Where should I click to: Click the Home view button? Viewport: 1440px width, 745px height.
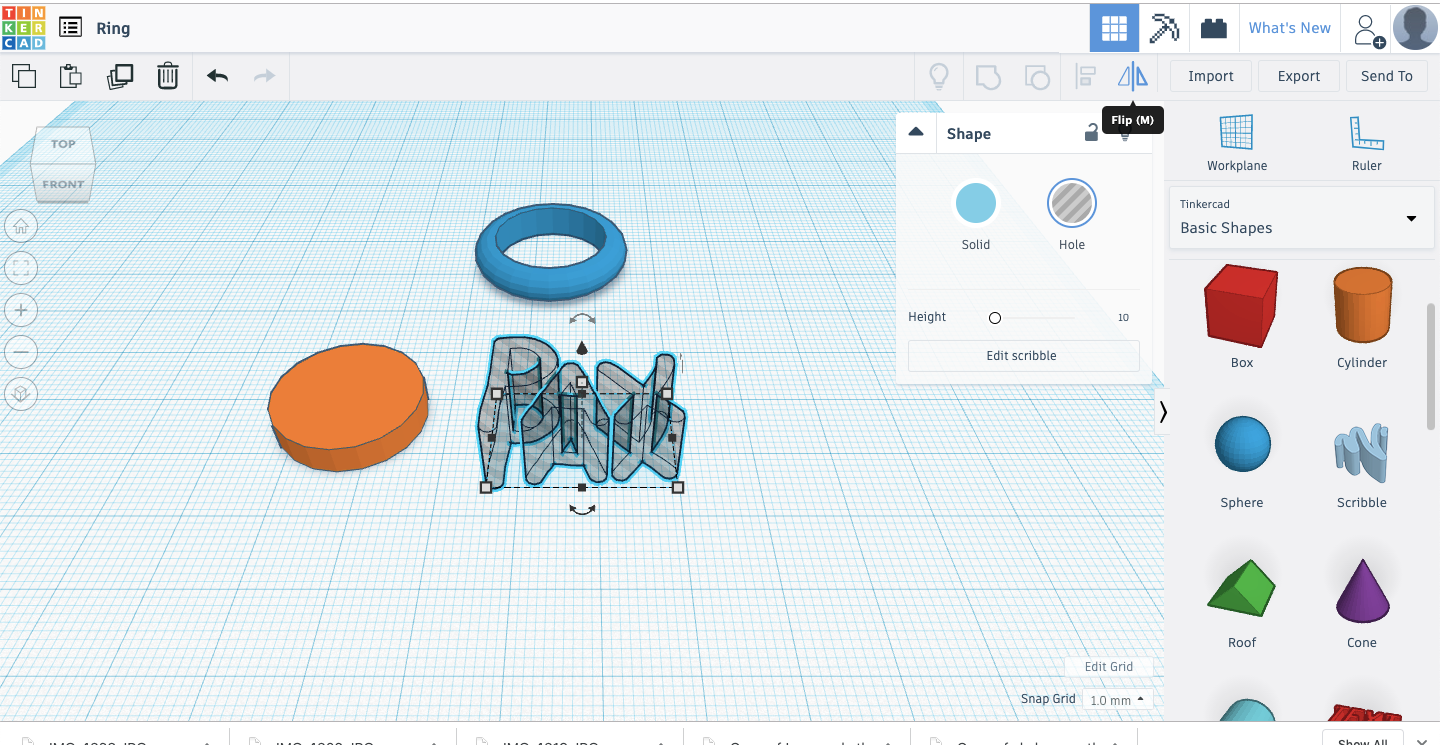[21, 227]
